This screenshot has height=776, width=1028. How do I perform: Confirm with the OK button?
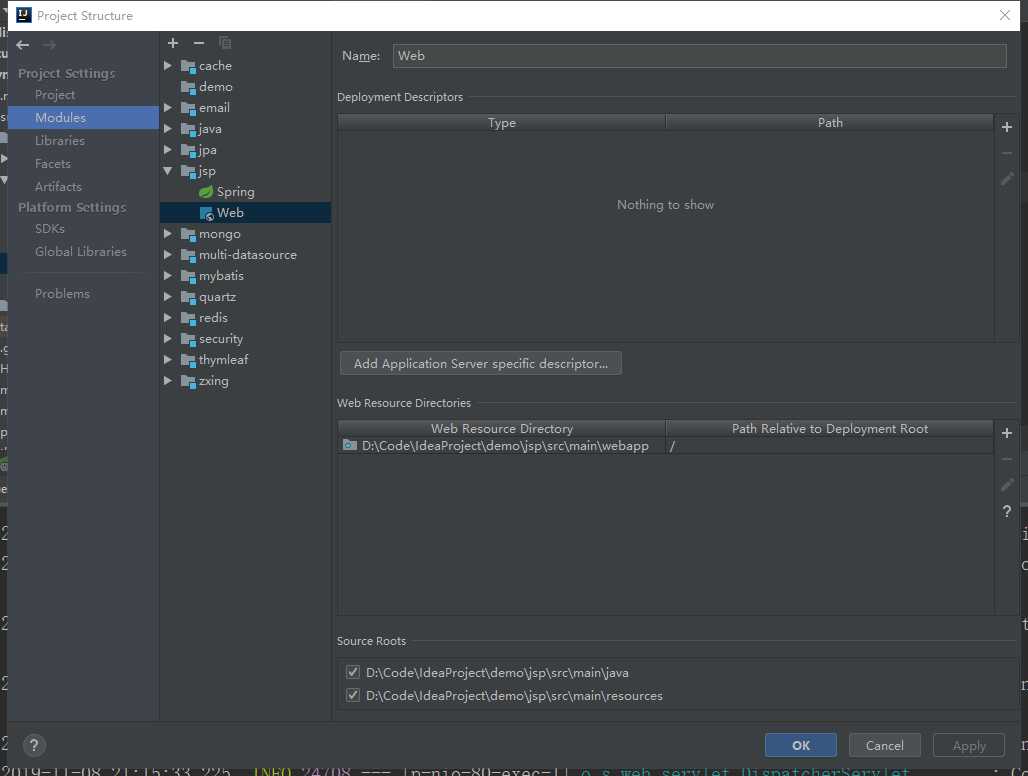click(801, 745)
